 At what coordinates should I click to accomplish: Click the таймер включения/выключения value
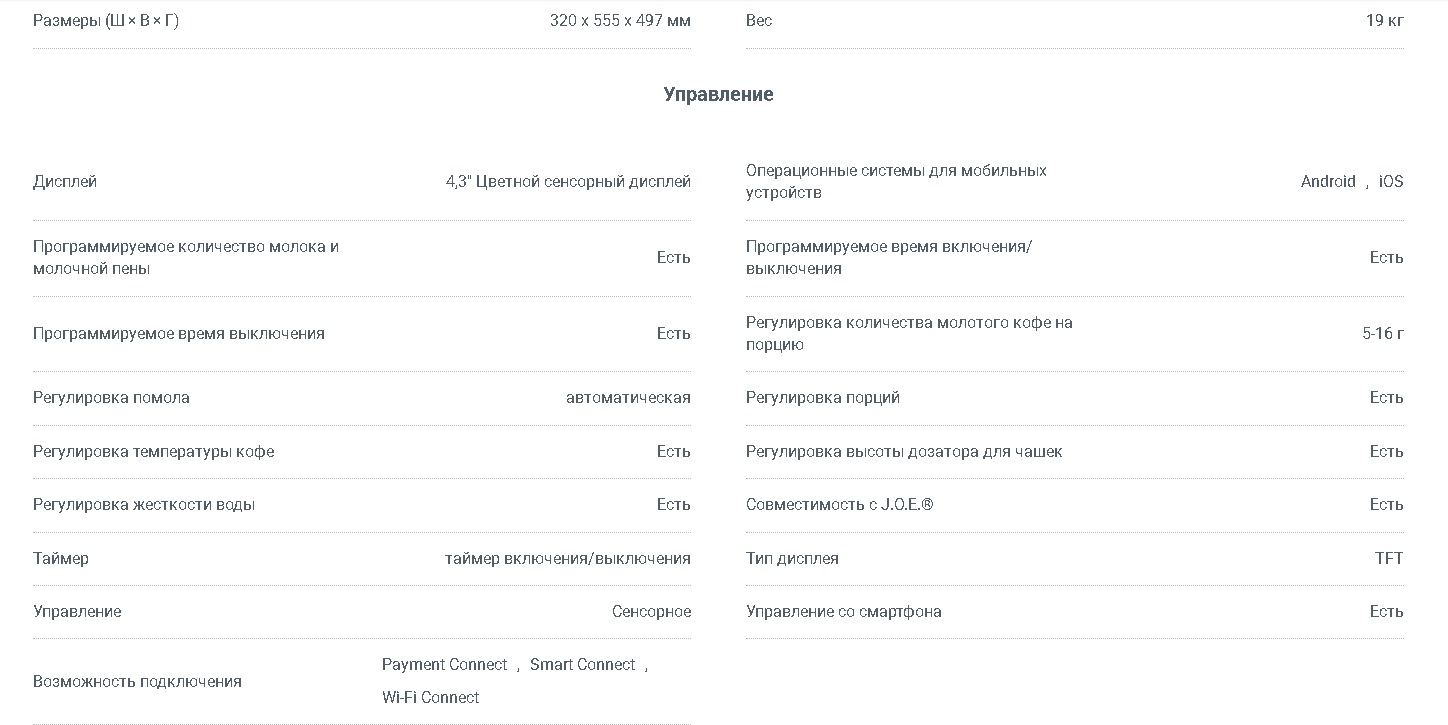568,559
